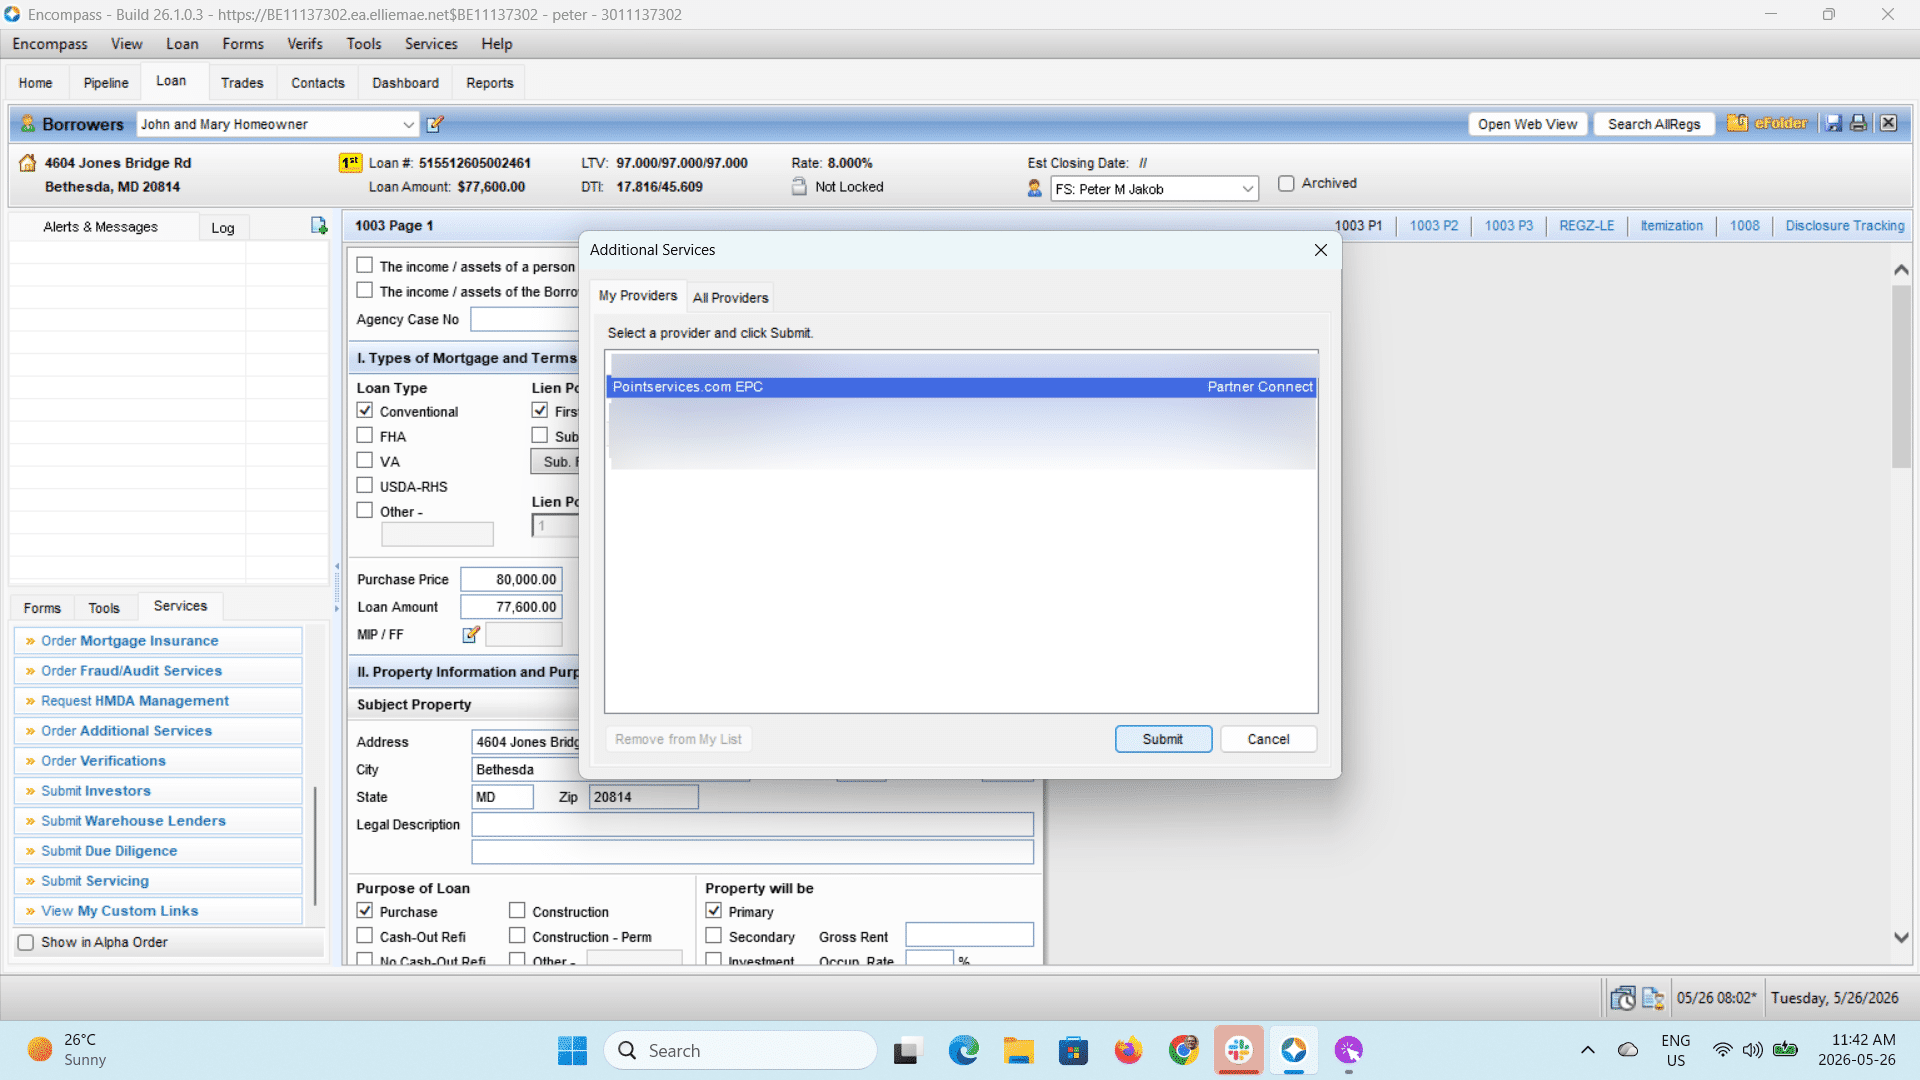Screen dimensions: 1920x1080
Task: Expand the borrower pair dropdown
Action: pyautogui.click(x=408, y=125)
